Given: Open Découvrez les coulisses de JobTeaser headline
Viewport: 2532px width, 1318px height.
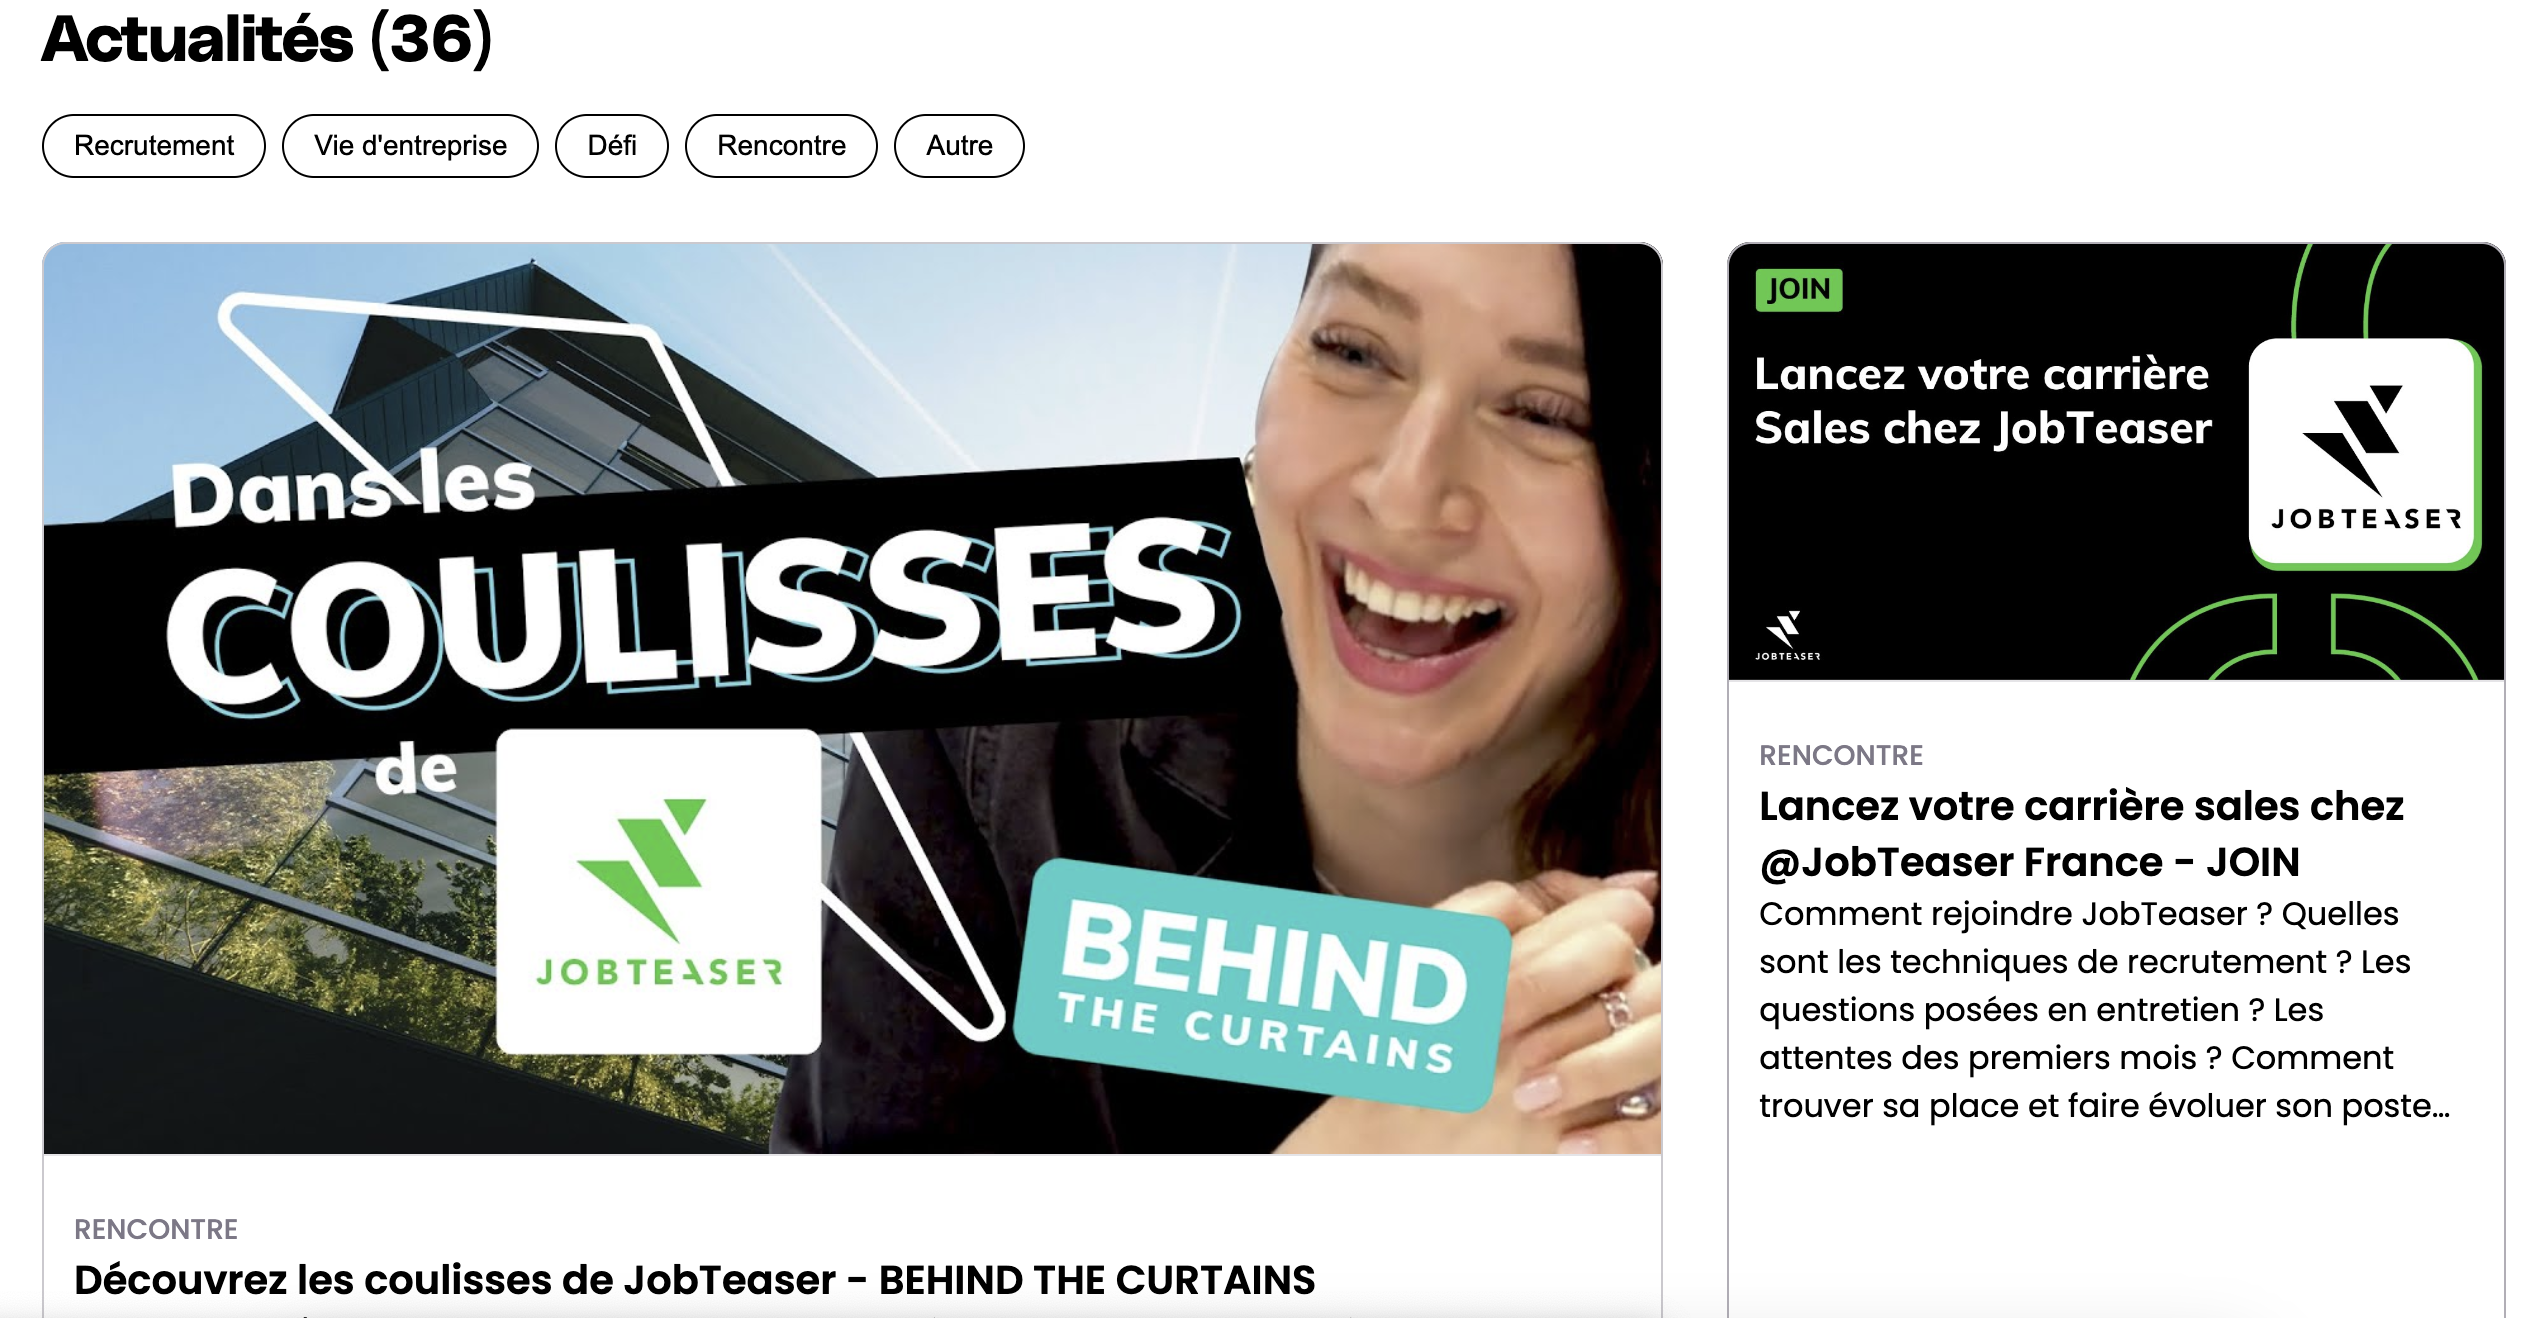Looking at the screenshot, I should (x=695, y=1280).
